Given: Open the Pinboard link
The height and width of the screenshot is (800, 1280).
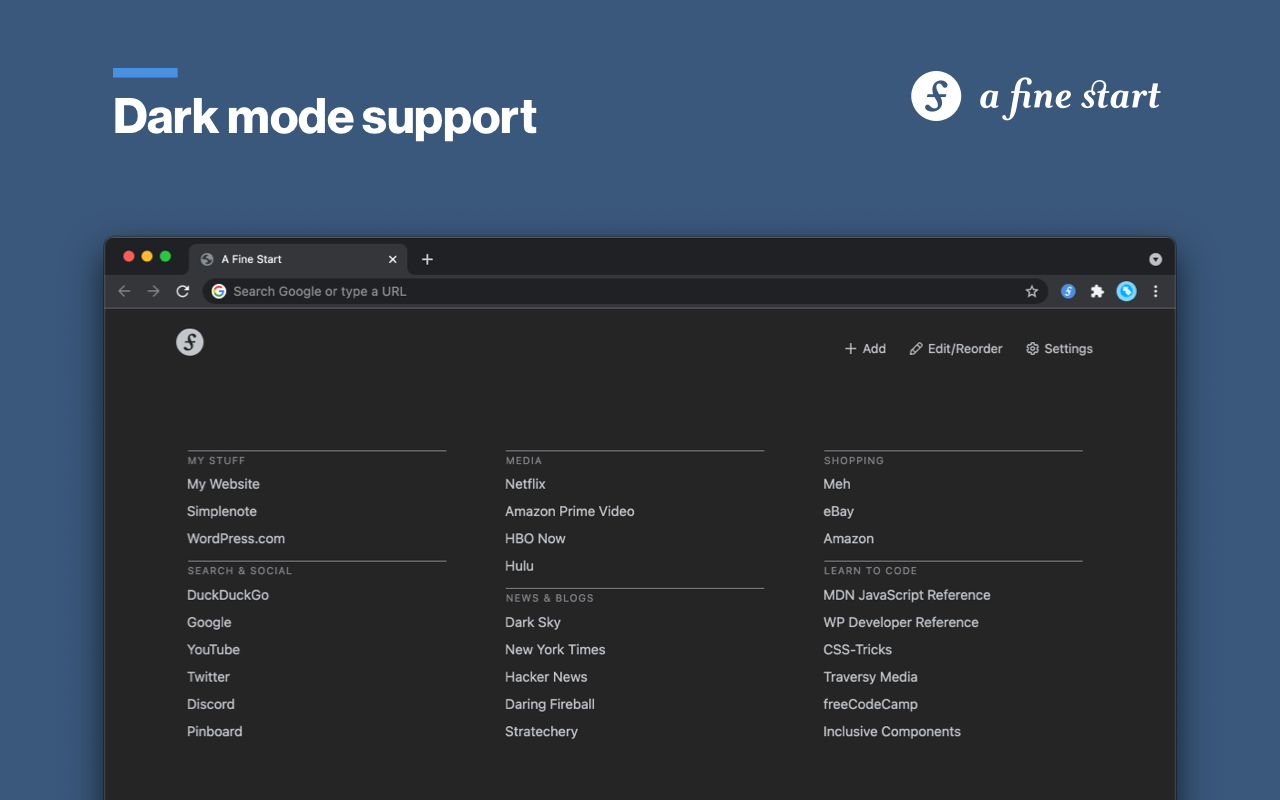Looking at the screenshot, I should point(215,731).
